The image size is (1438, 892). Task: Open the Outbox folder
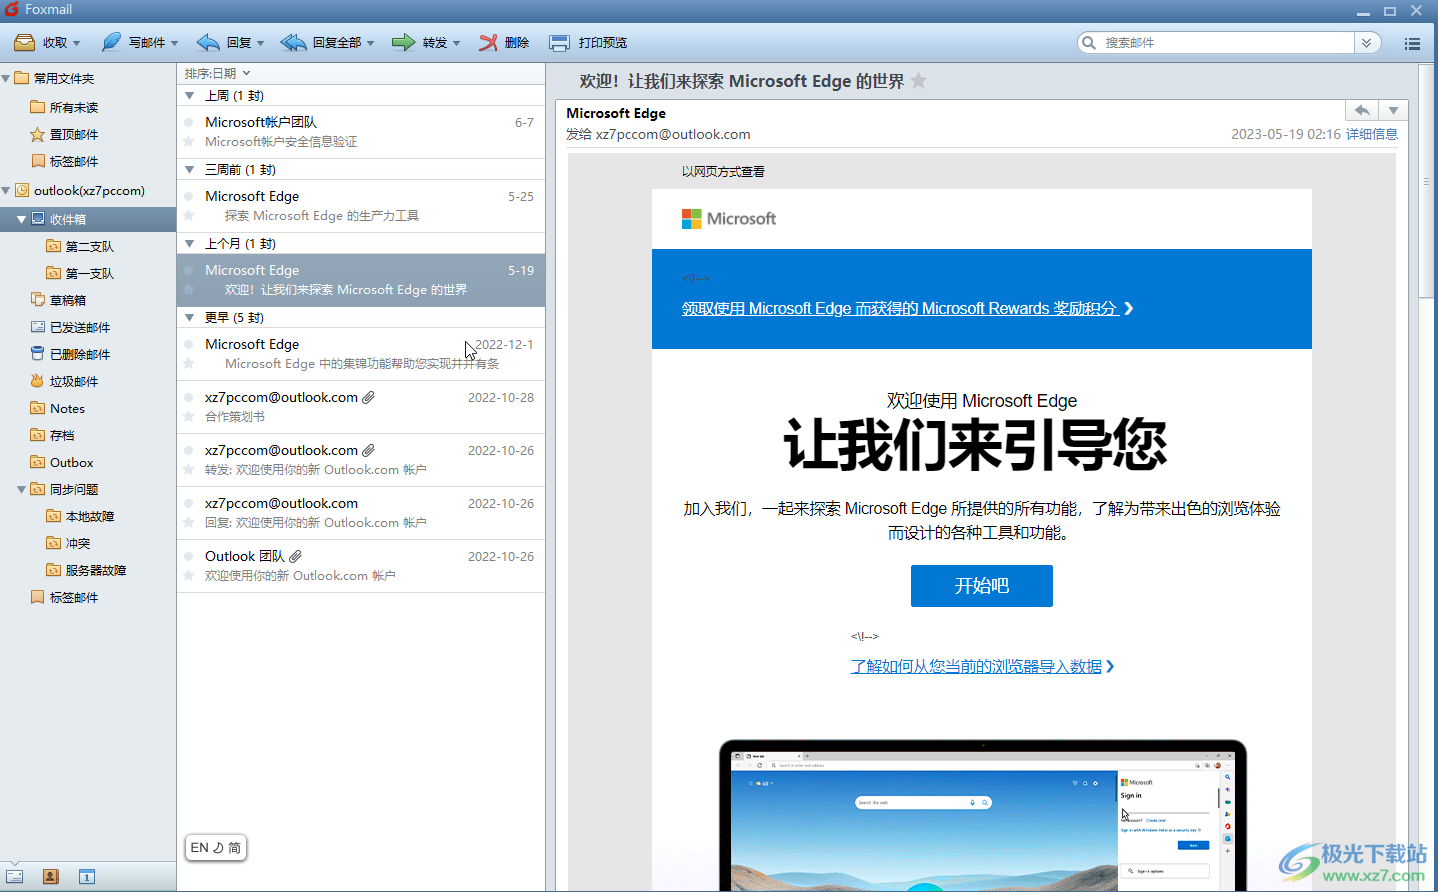(71, 462)
